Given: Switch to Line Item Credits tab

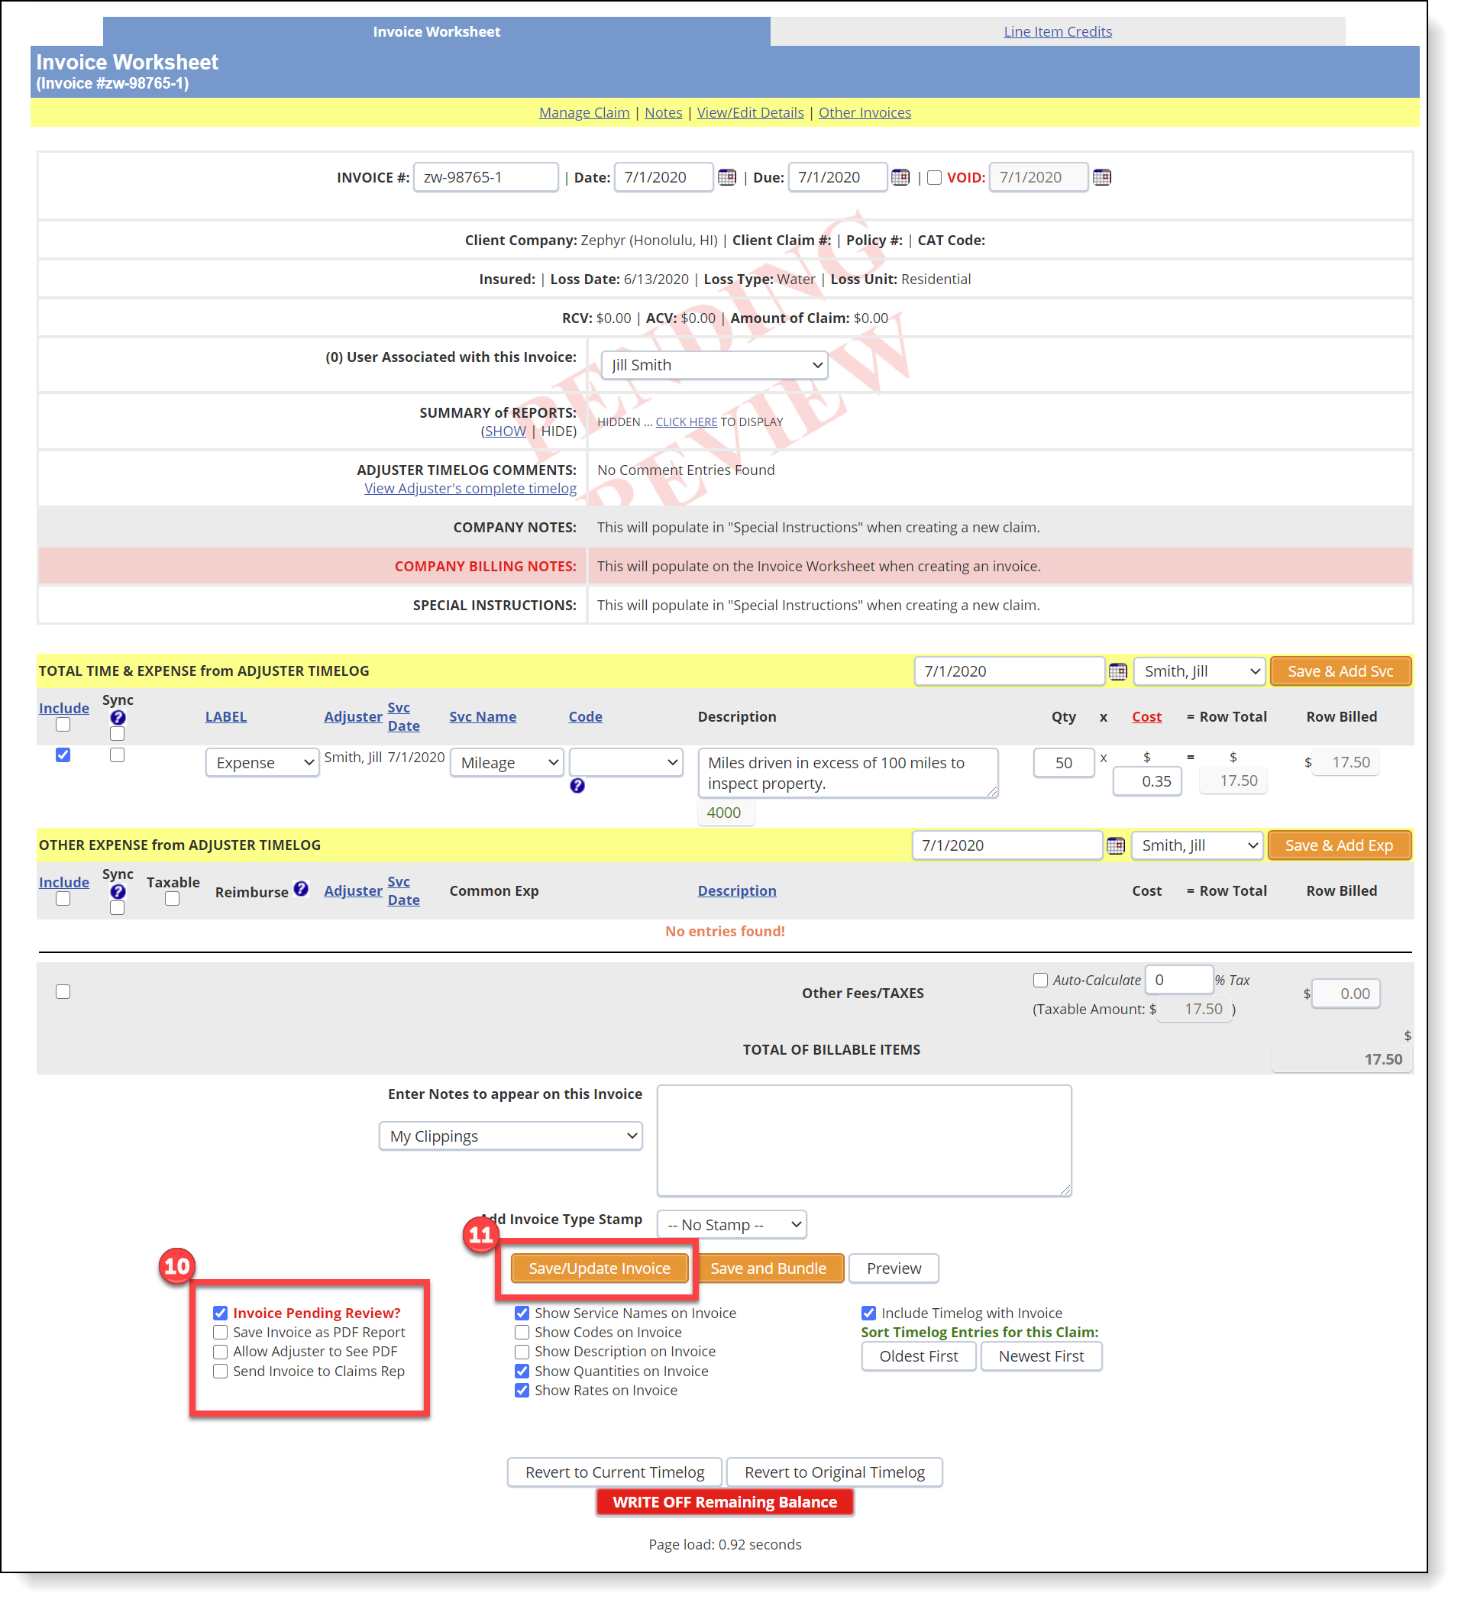Looking at the screenshot, I should coord(1058,32).
